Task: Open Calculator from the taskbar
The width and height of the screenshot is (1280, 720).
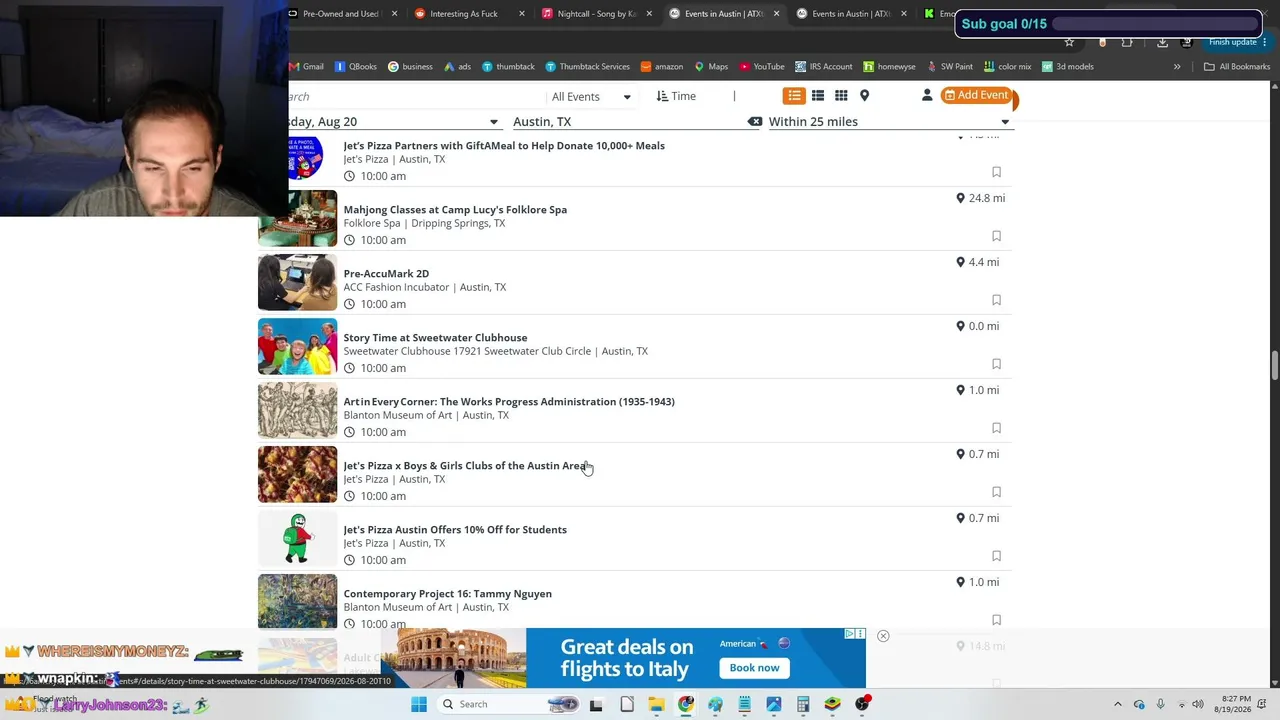Action: [x=803, y=704]
